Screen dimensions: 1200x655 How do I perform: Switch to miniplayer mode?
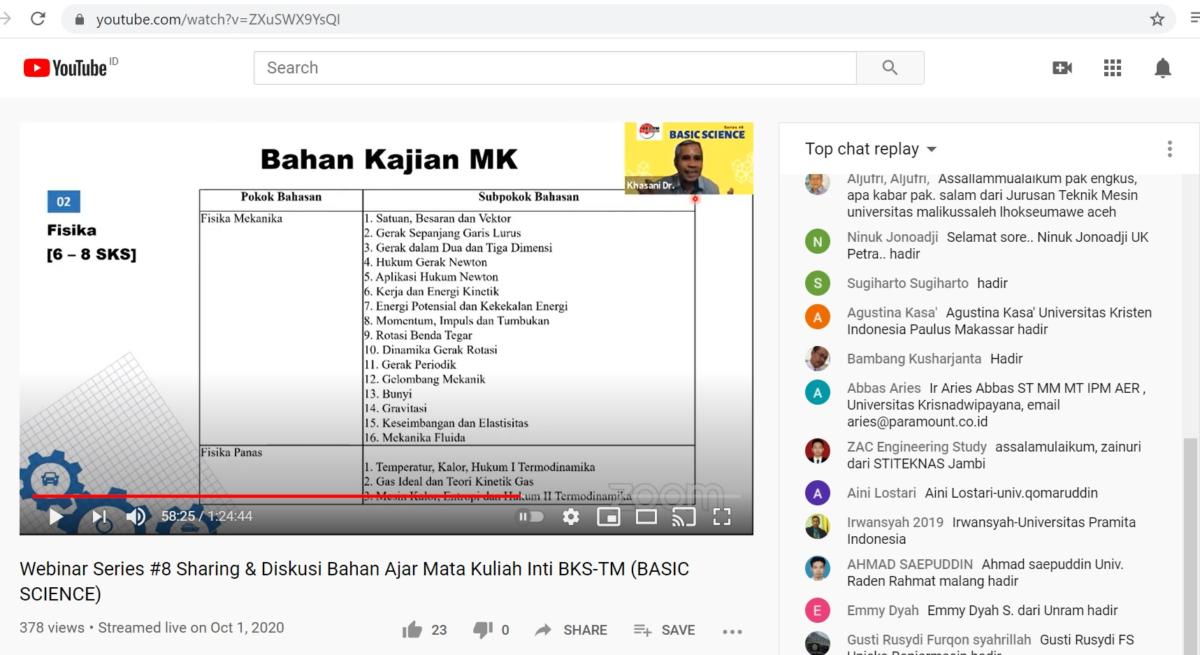608,517
